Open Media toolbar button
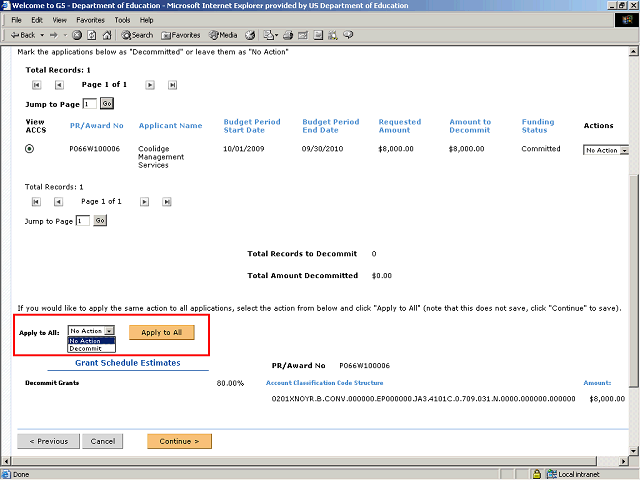 [223, 35]
